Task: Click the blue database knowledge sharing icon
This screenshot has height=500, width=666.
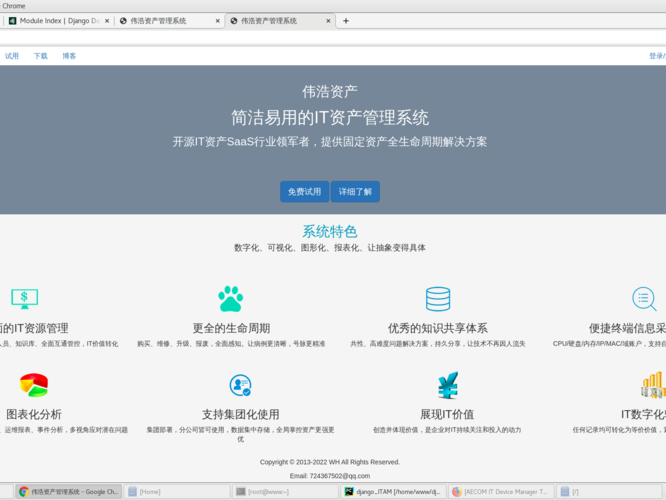Action: point(438,299)
